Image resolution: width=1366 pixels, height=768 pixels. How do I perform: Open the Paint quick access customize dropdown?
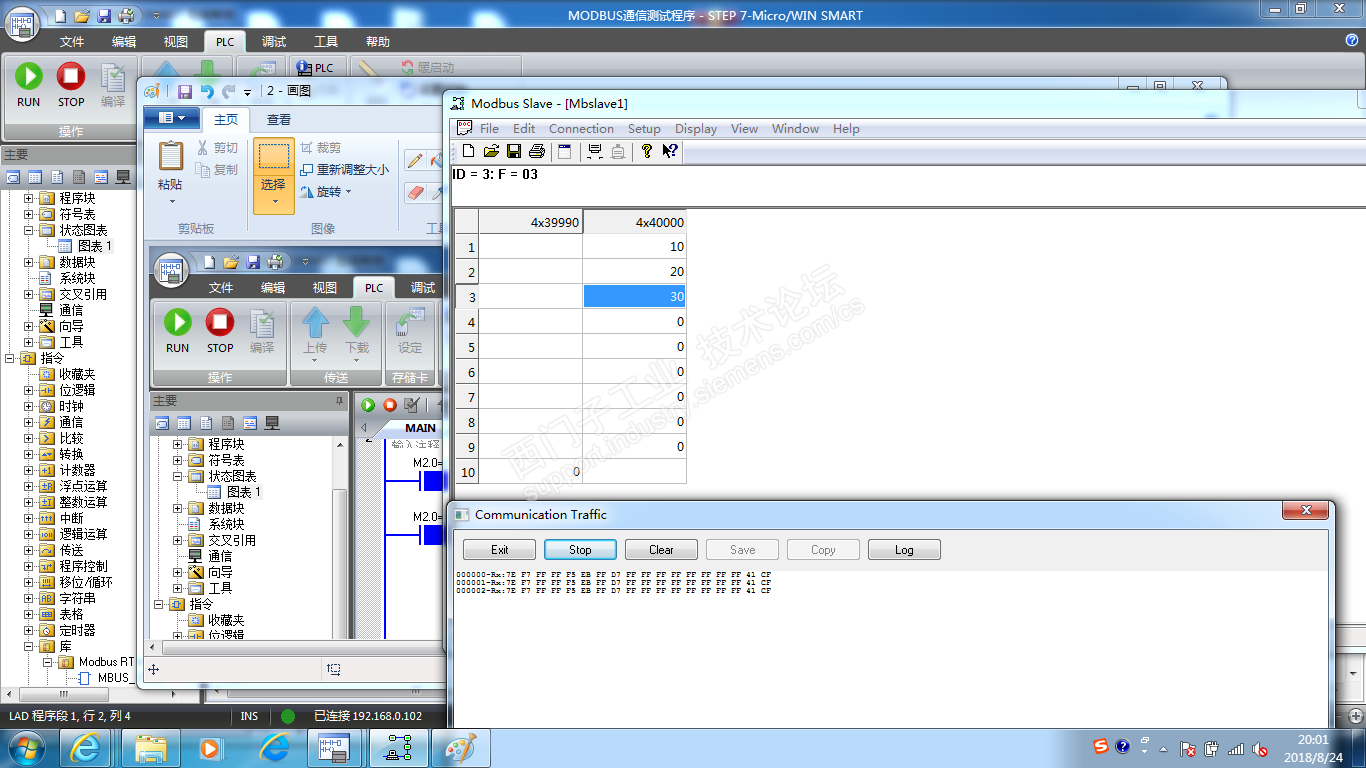click(x=248, y=92)
